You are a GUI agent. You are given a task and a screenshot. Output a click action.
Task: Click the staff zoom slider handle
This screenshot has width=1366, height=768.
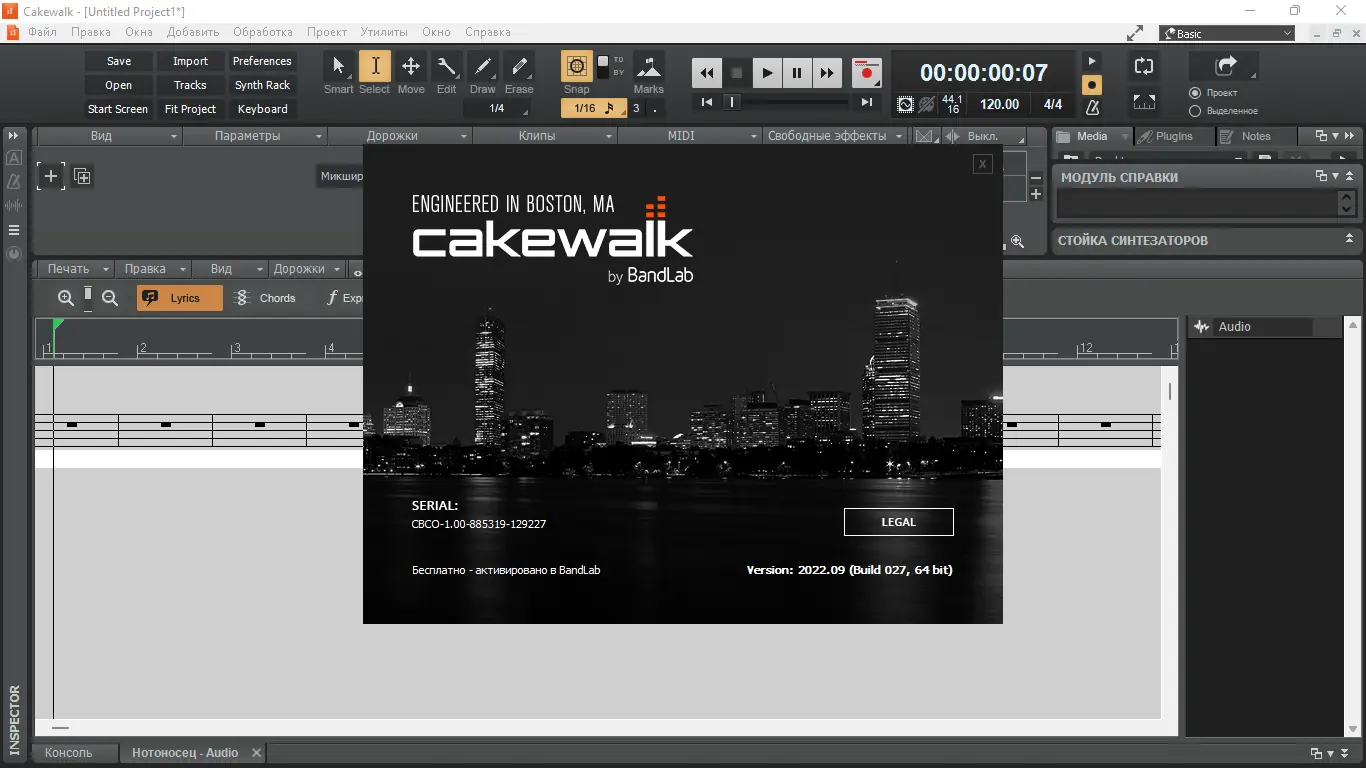88,295
